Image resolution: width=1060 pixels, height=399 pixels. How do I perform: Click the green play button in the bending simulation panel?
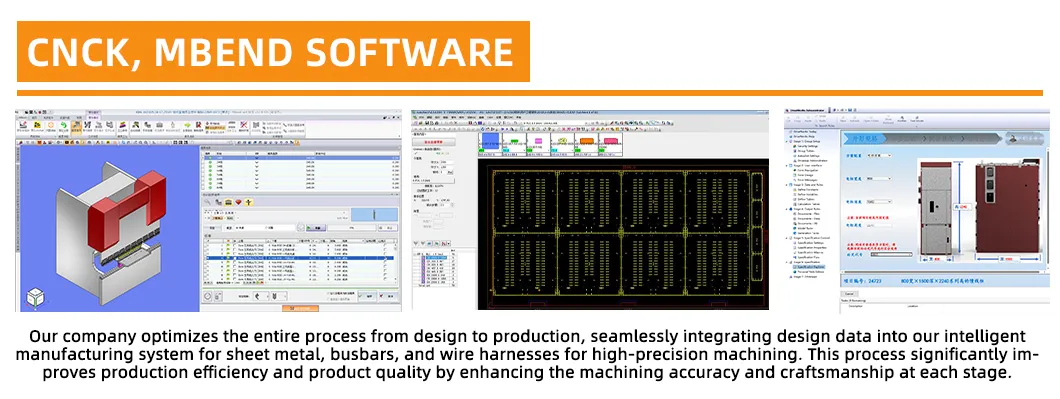pos(316,228)
